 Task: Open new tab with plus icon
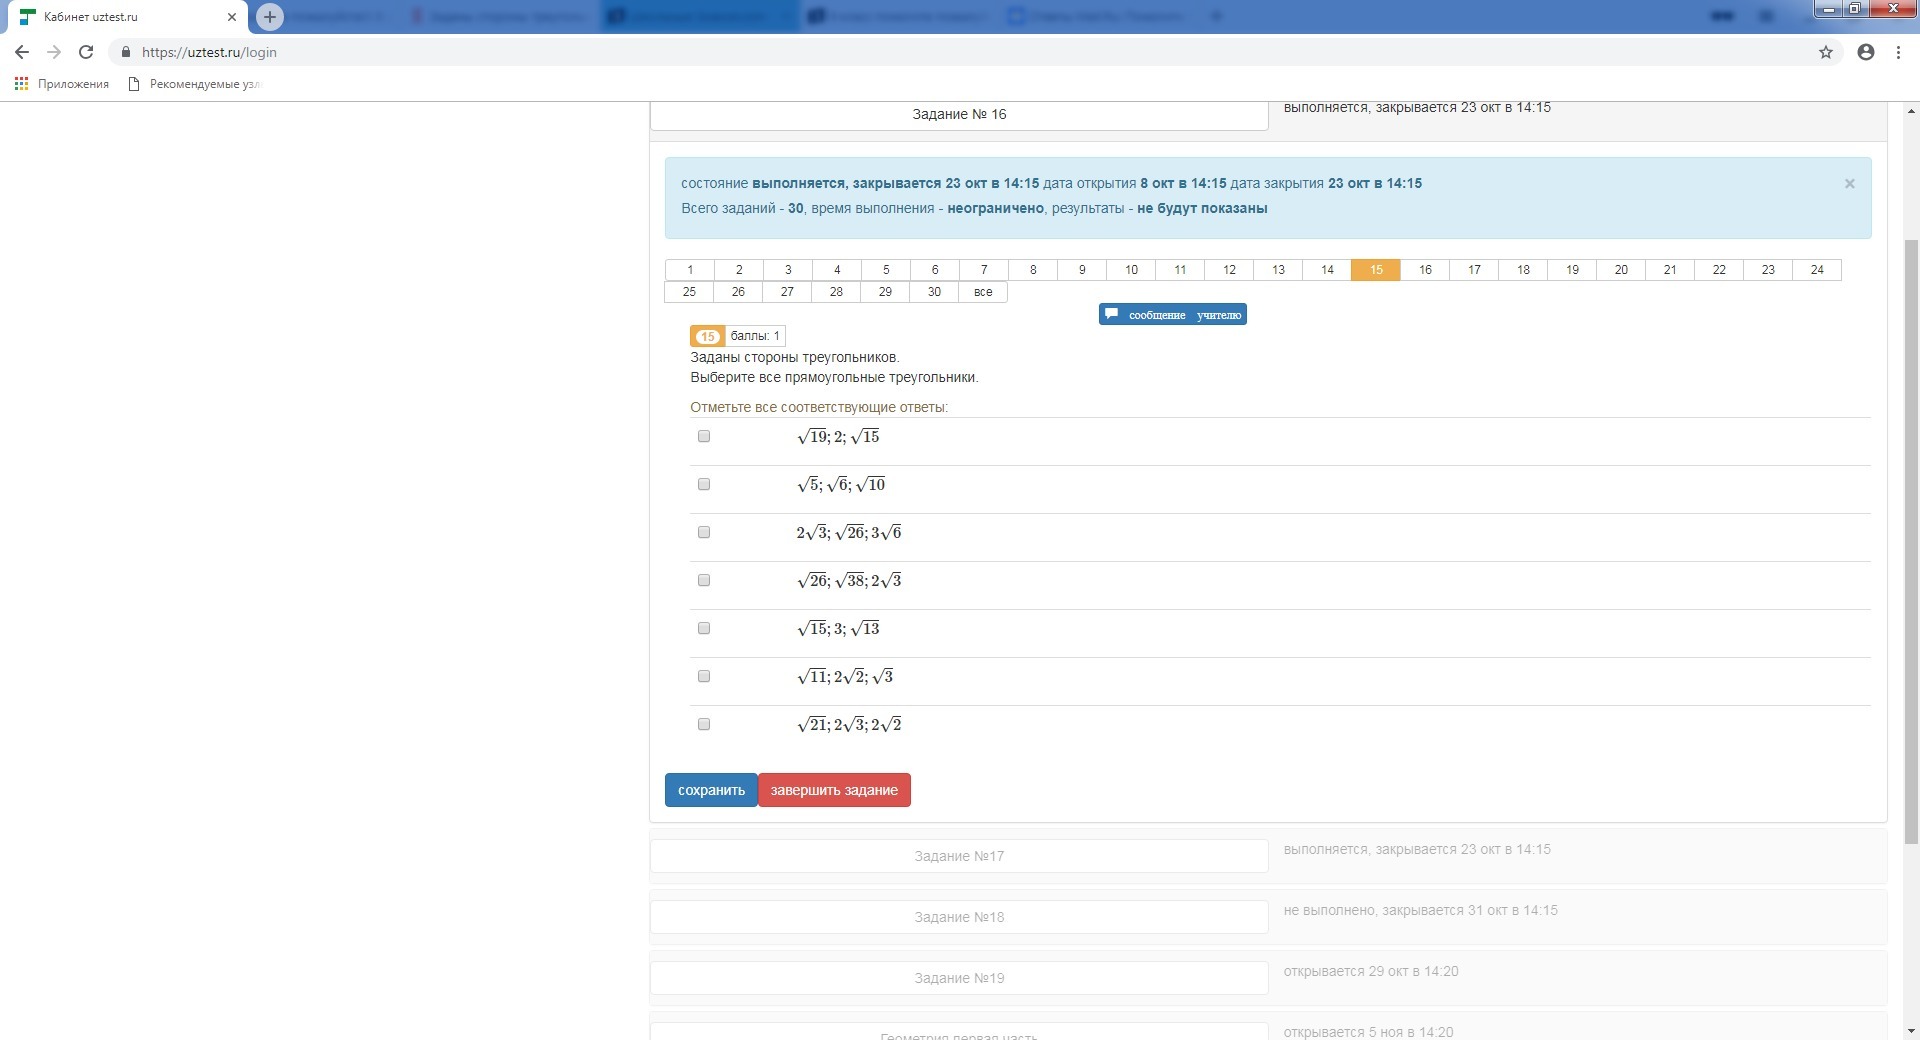269,17
